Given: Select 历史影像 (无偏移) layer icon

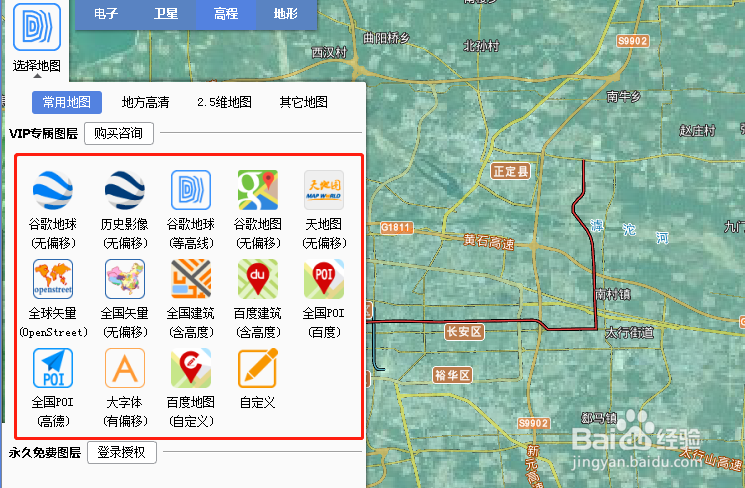Looking at the screenshot, I should click(124, 190).
